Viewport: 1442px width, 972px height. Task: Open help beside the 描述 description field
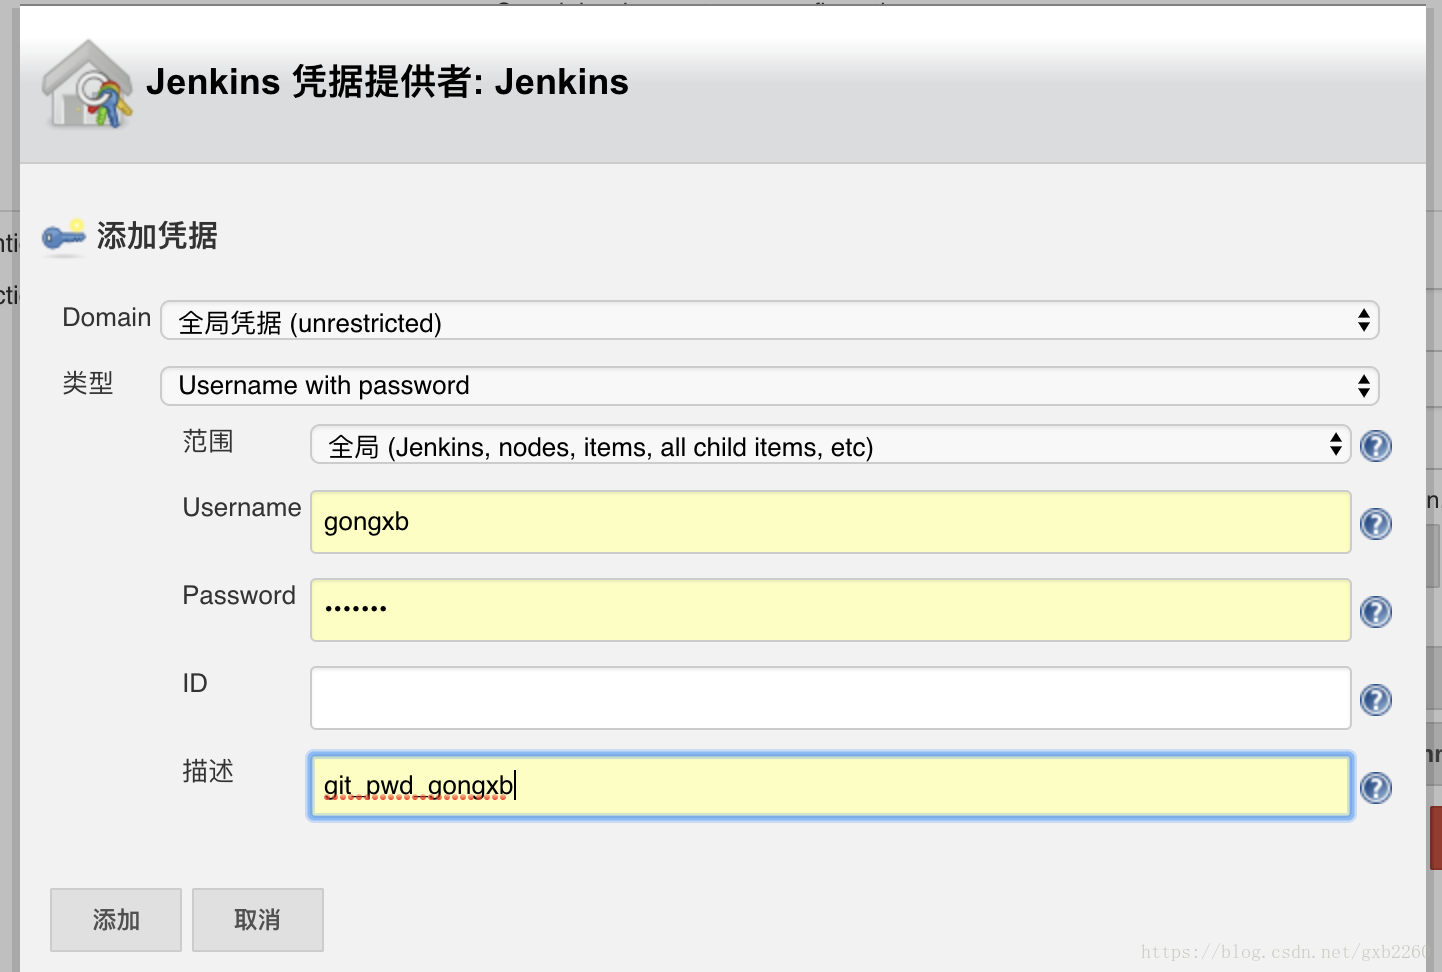point(1375,788)
